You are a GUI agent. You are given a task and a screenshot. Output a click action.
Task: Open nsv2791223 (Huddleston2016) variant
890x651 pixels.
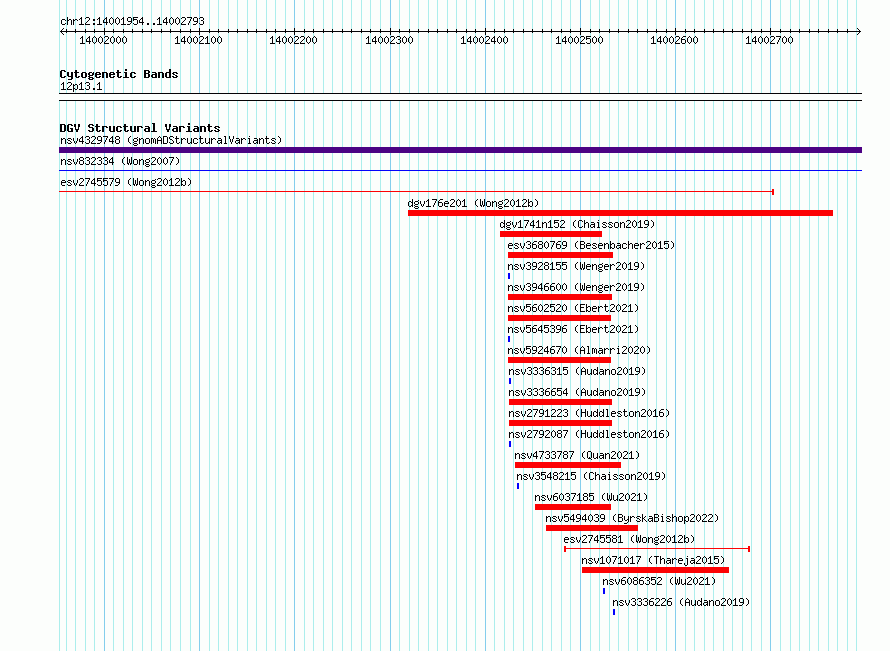click(x=589, y=413)
